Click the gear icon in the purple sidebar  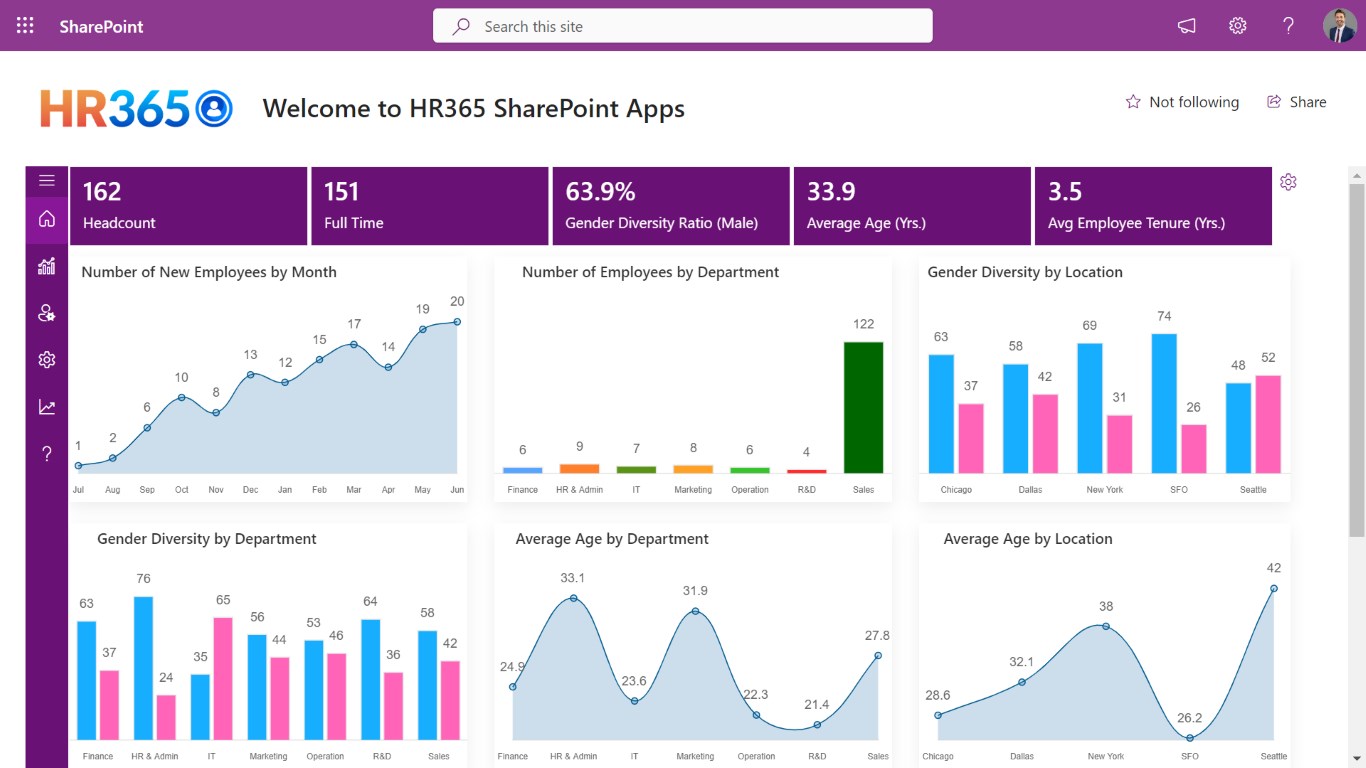46,360
